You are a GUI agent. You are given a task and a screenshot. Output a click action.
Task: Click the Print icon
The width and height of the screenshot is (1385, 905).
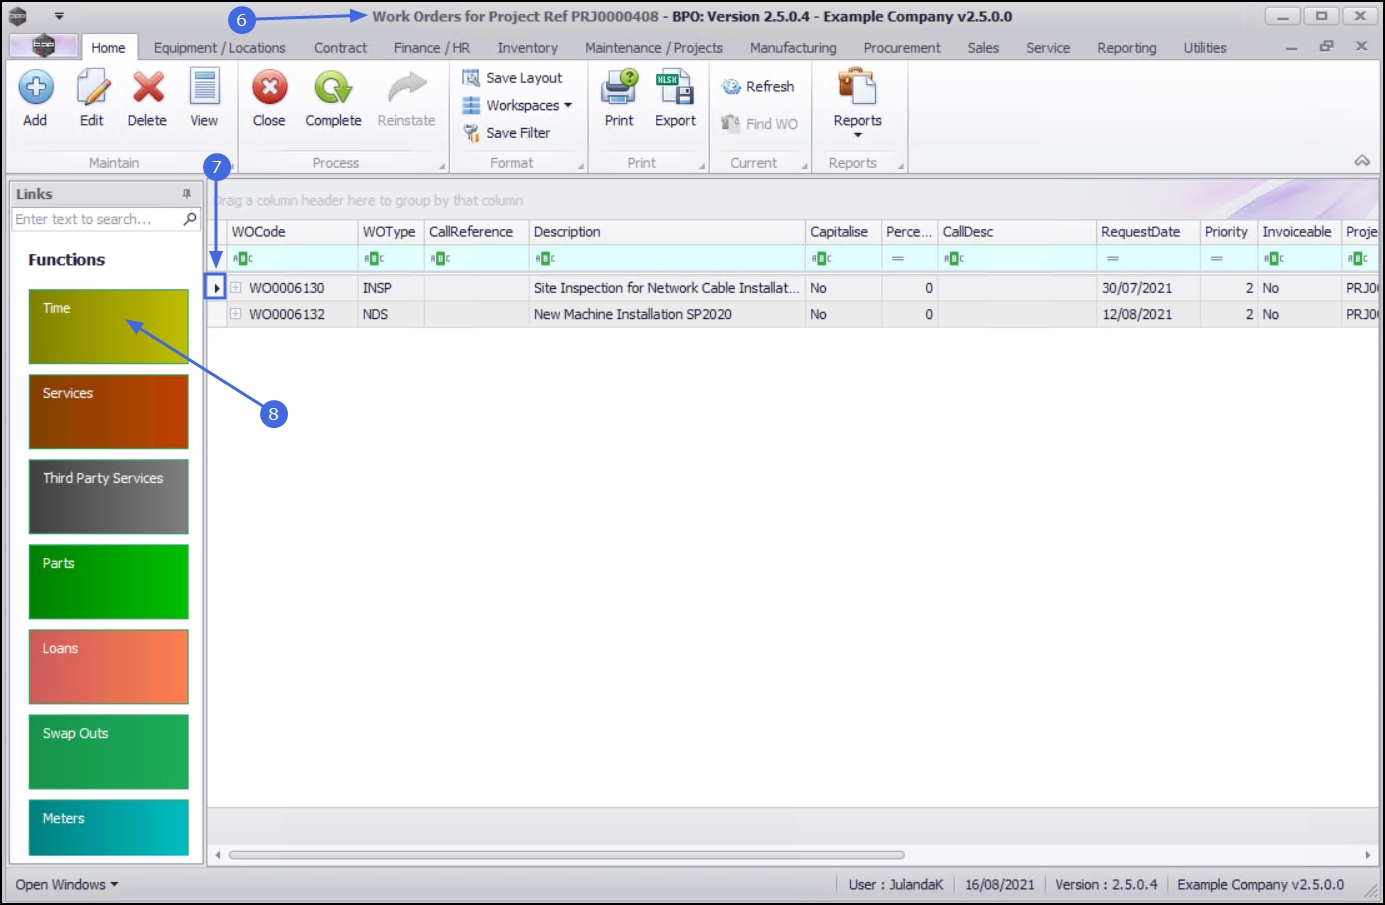(619, 88)
